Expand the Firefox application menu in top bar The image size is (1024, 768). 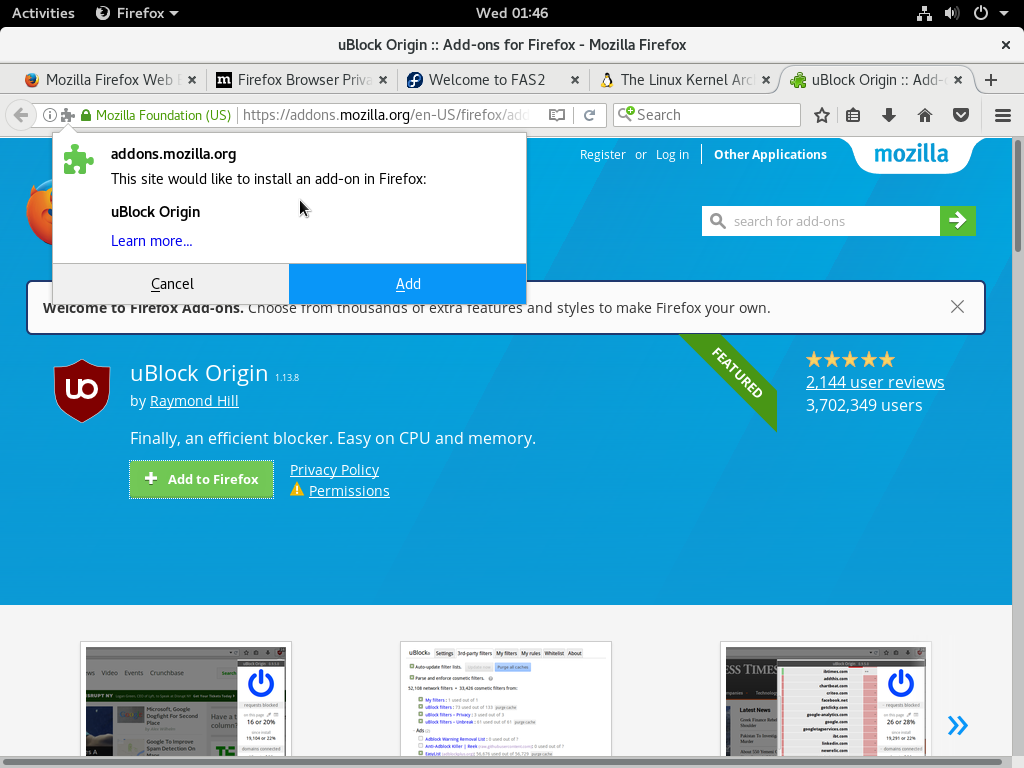point(137,13)
